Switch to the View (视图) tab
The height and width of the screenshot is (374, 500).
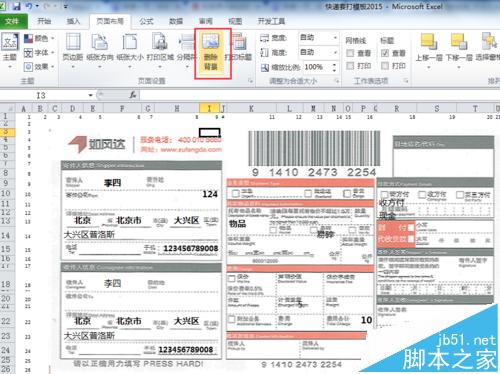235,21
